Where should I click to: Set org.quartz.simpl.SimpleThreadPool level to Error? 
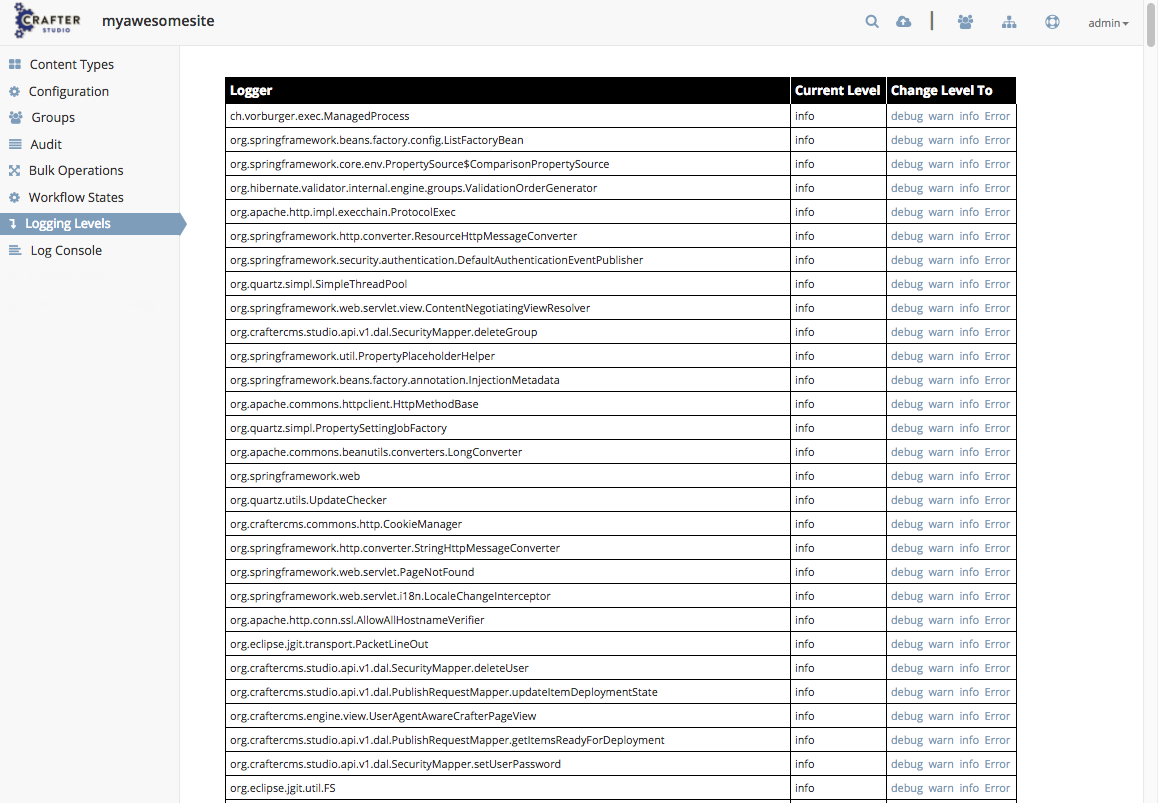point(997,284)
